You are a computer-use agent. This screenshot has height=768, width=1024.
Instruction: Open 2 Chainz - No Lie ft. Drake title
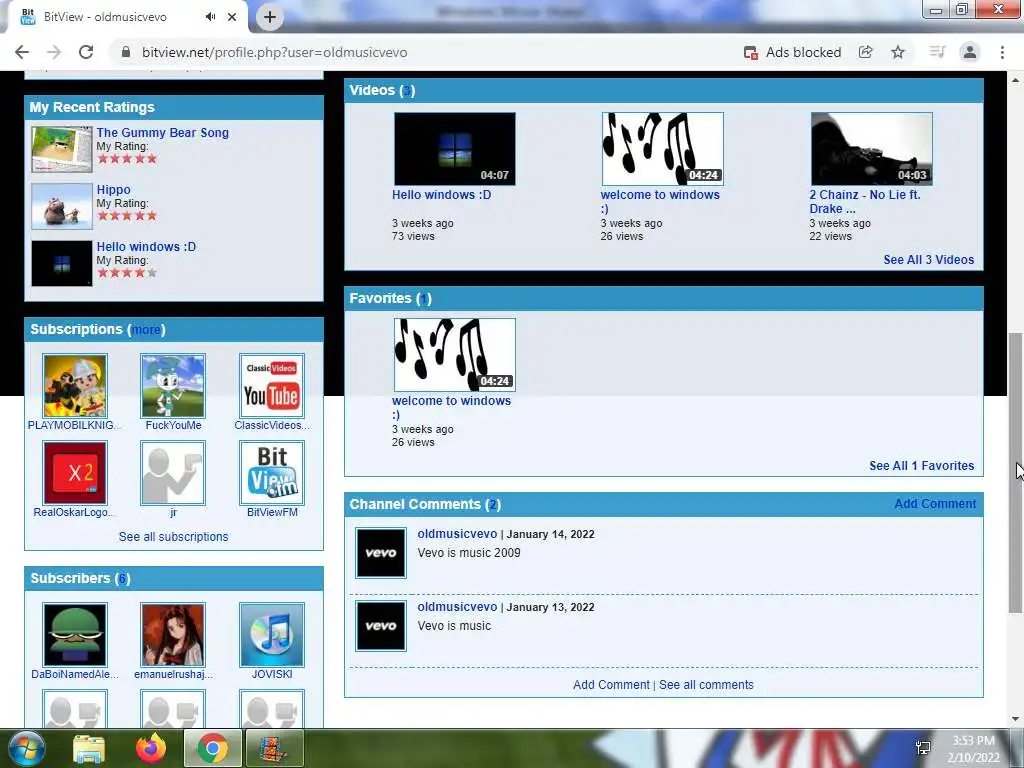(x=865, y=202)
